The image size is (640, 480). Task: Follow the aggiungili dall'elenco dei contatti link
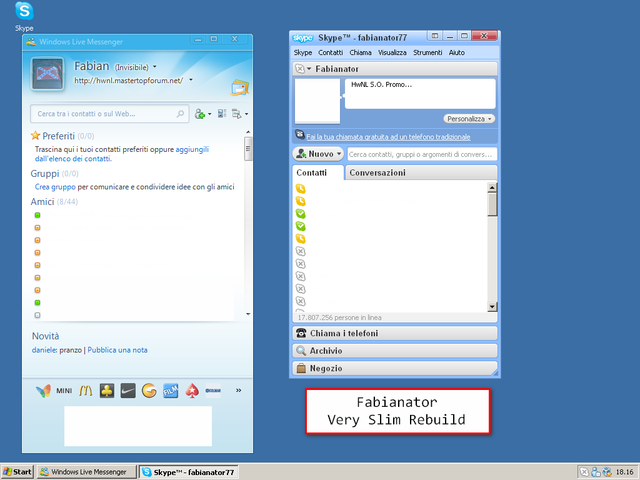[122, 154]
